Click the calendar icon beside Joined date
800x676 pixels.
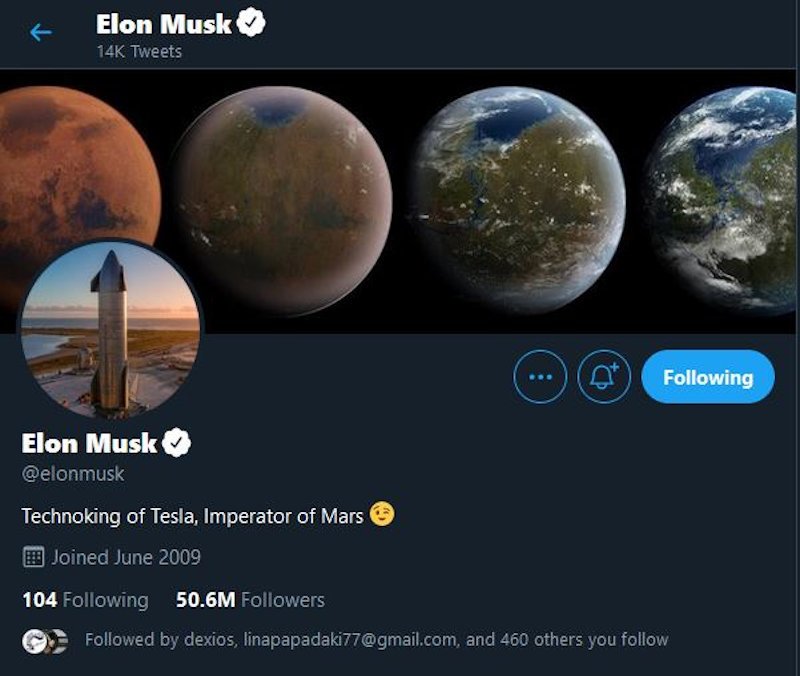33,557
